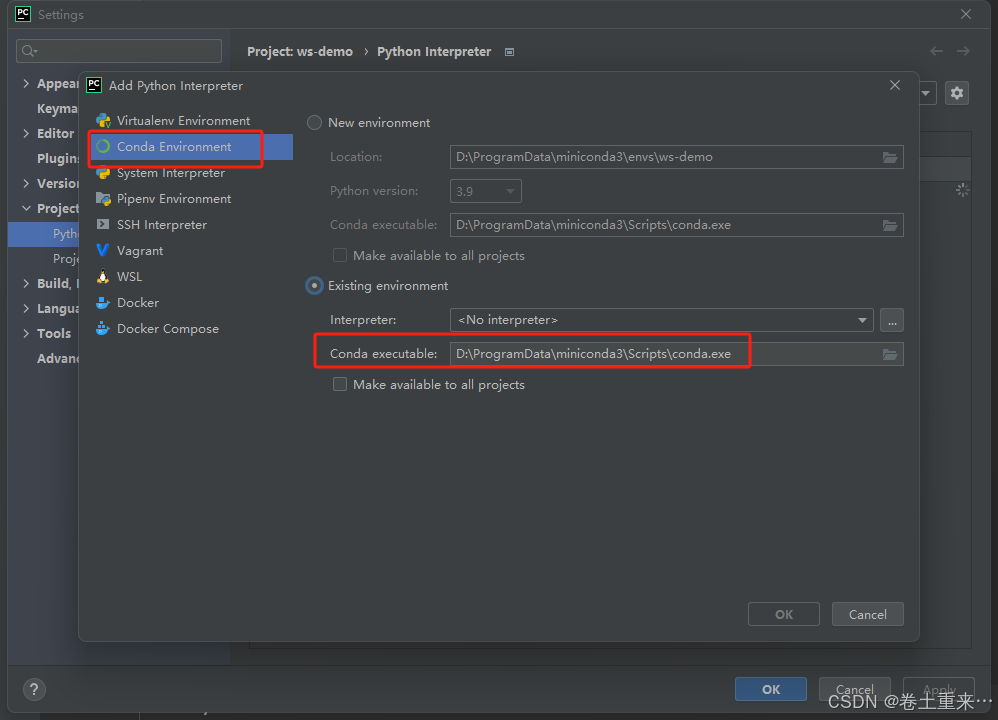This screenshot has height=720, width=998.
Task: Click the interpreter gear settings icon
Action: coord(957,93)
